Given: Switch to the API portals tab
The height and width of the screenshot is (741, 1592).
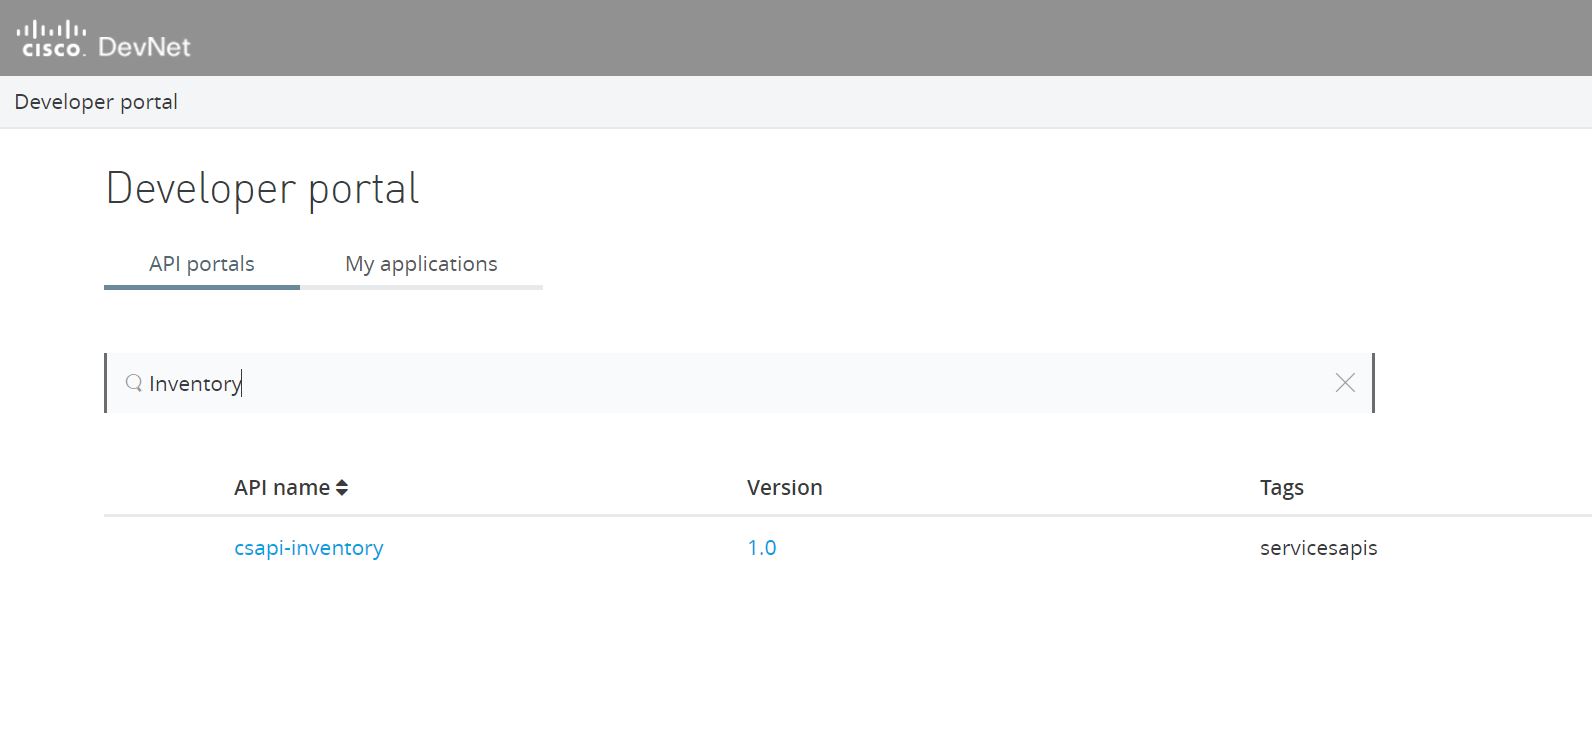Looking at the screenshot, I should pos(202,264).
